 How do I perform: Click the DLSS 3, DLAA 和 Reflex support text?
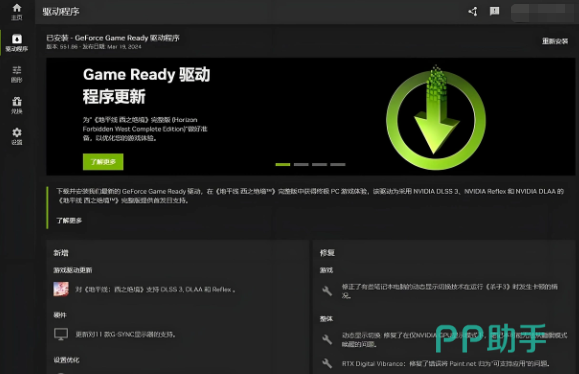pyautogui.click(x=155, y=289)
